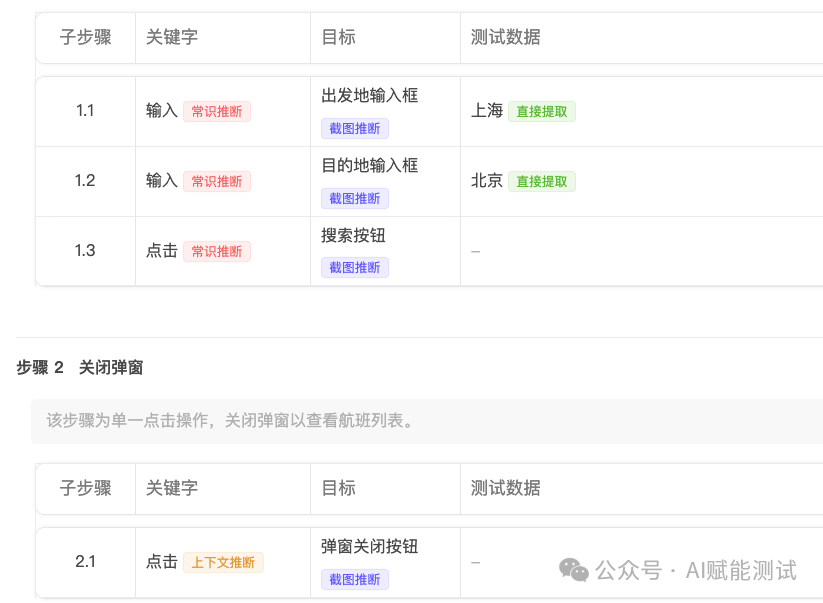The height and width of the screenshot is (603, 823).
Task: Click 直接提取 tag next to 上海
Action: pos(541,112)
